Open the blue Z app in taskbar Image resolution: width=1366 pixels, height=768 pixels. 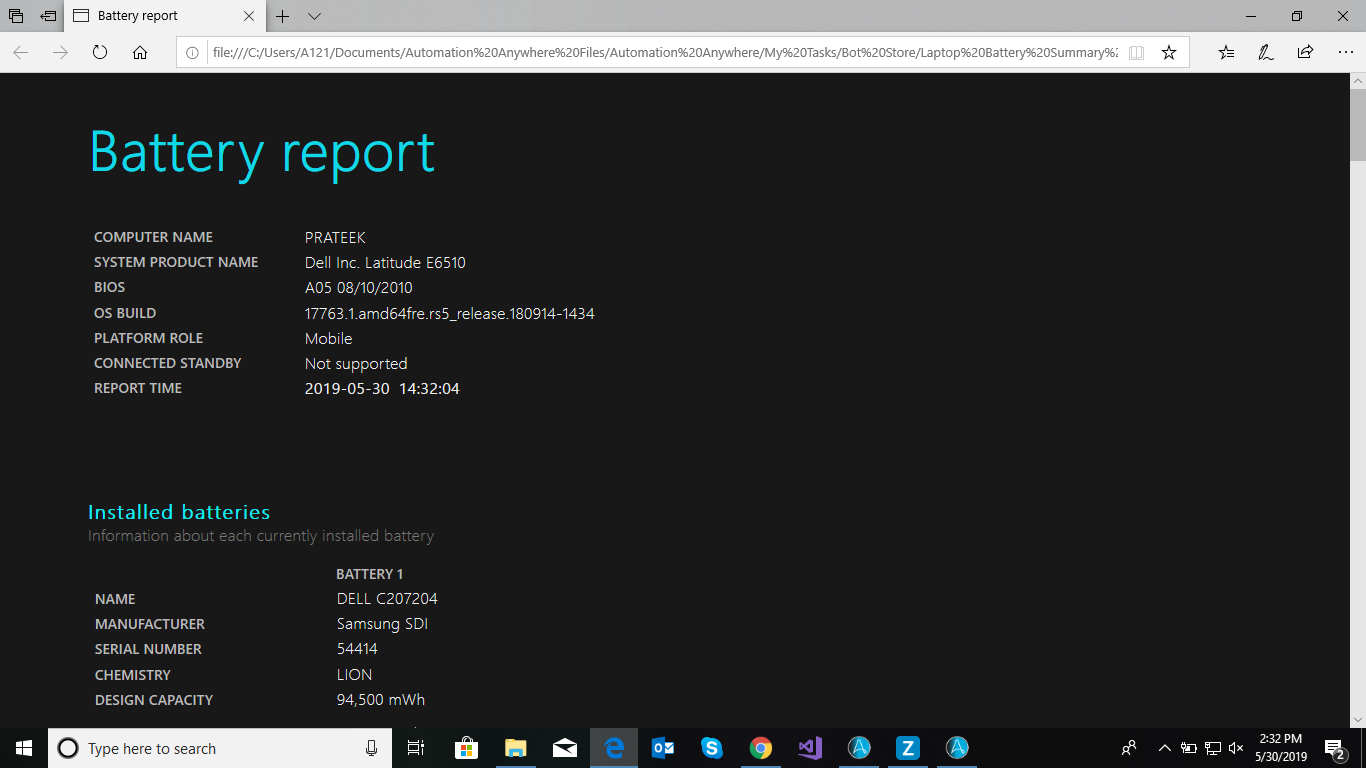907,748
